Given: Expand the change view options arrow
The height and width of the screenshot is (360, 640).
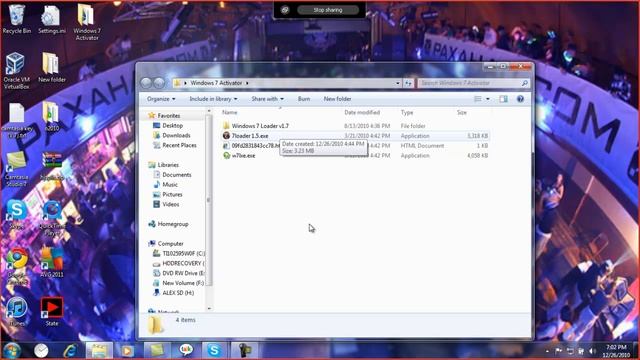Looking at the screenshot, I should point(488,99).
